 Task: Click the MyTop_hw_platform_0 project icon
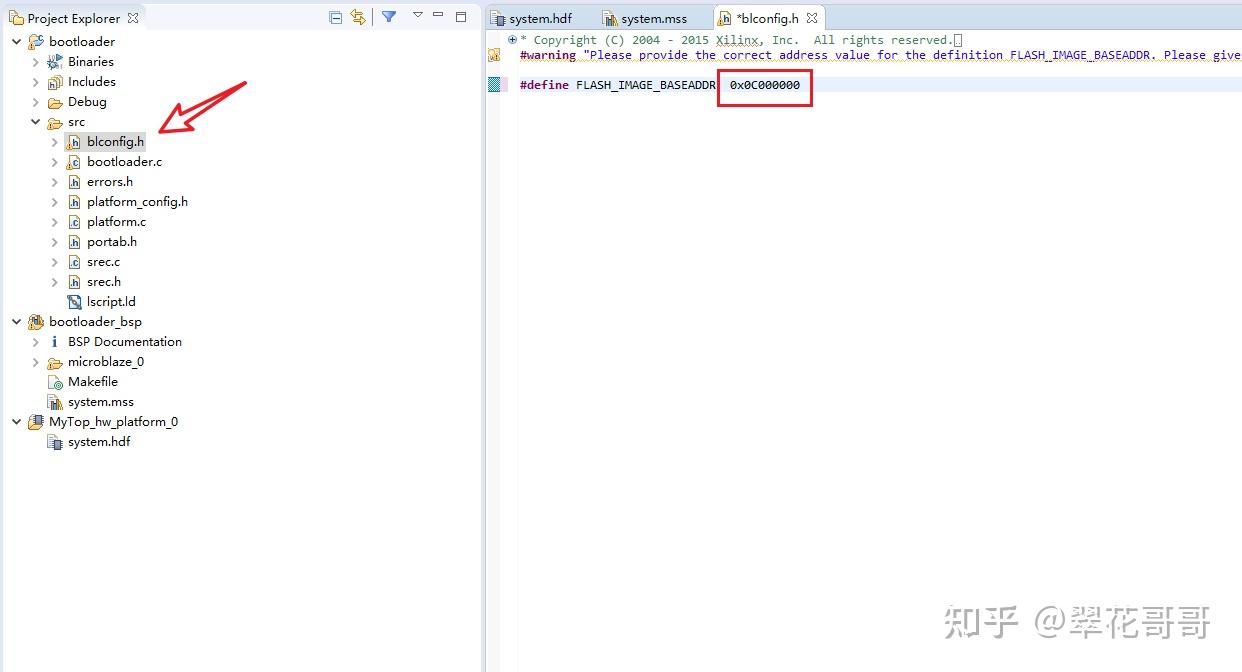pyautogui.click(x=36, y=422)
